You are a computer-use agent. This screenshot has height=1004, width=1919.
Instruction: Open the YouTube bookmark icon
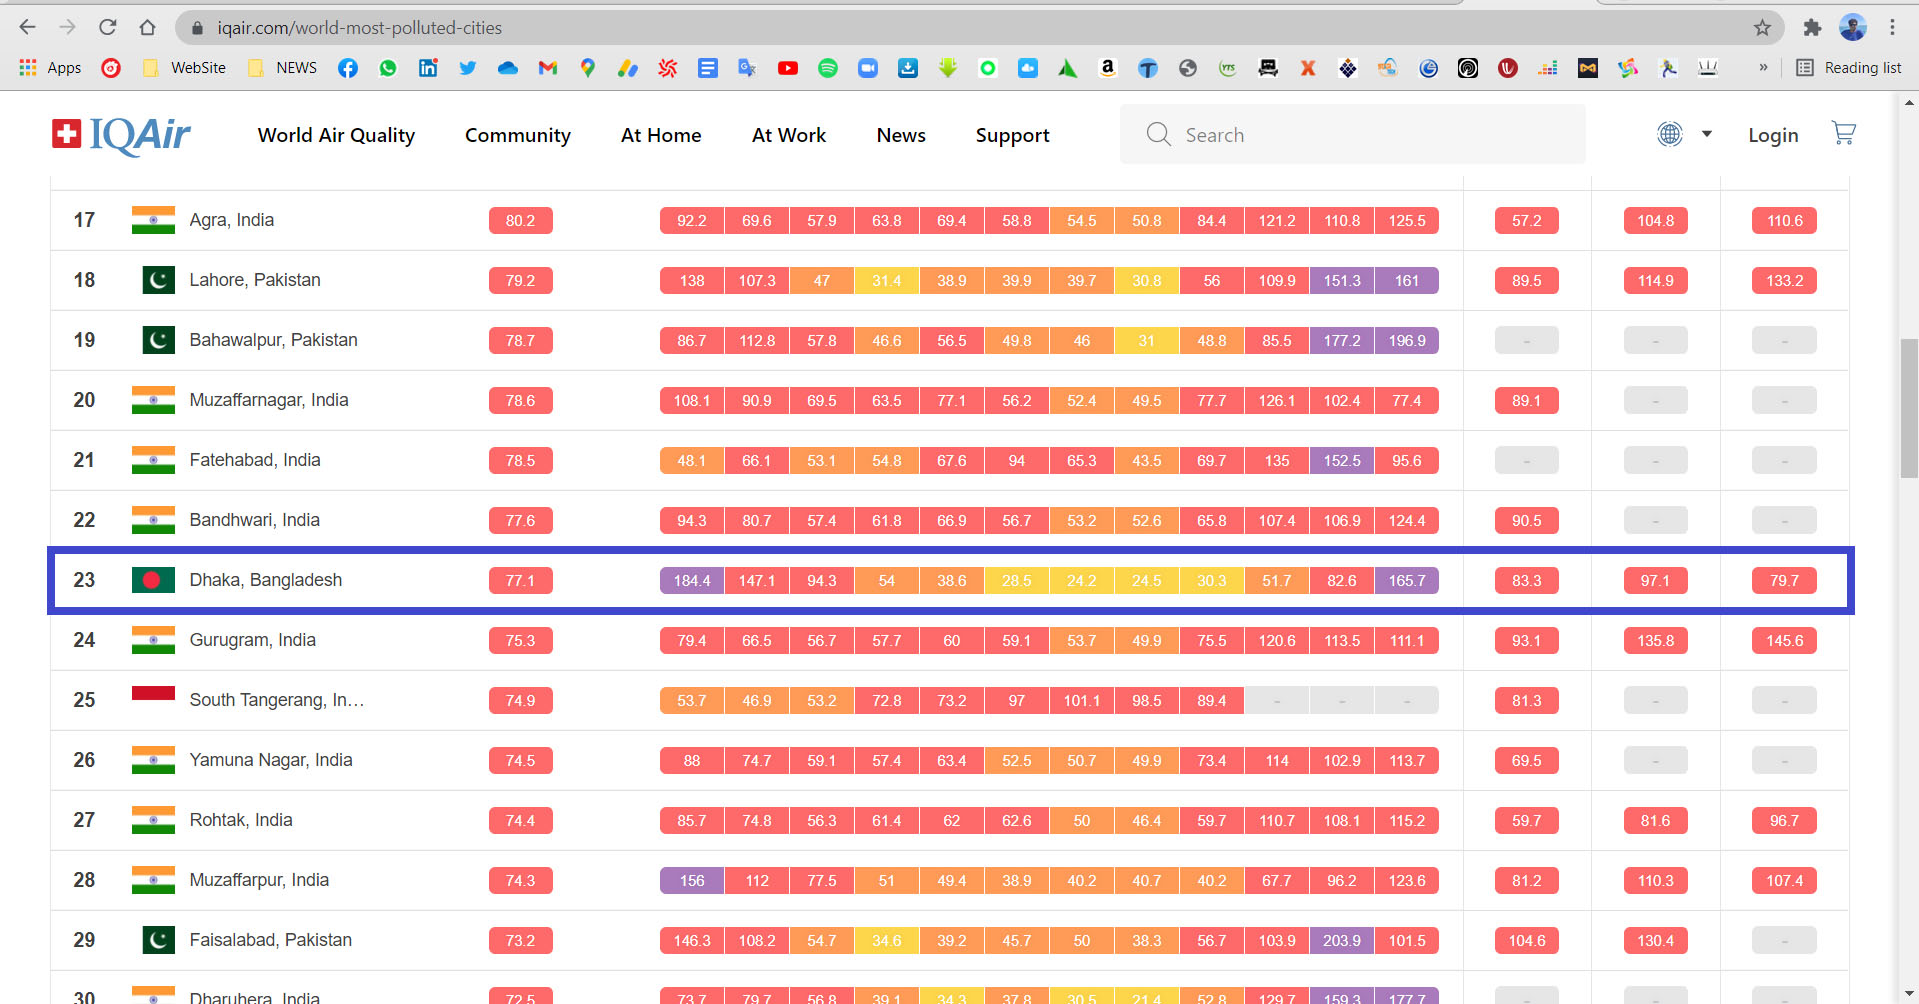[x=788, y=68]
